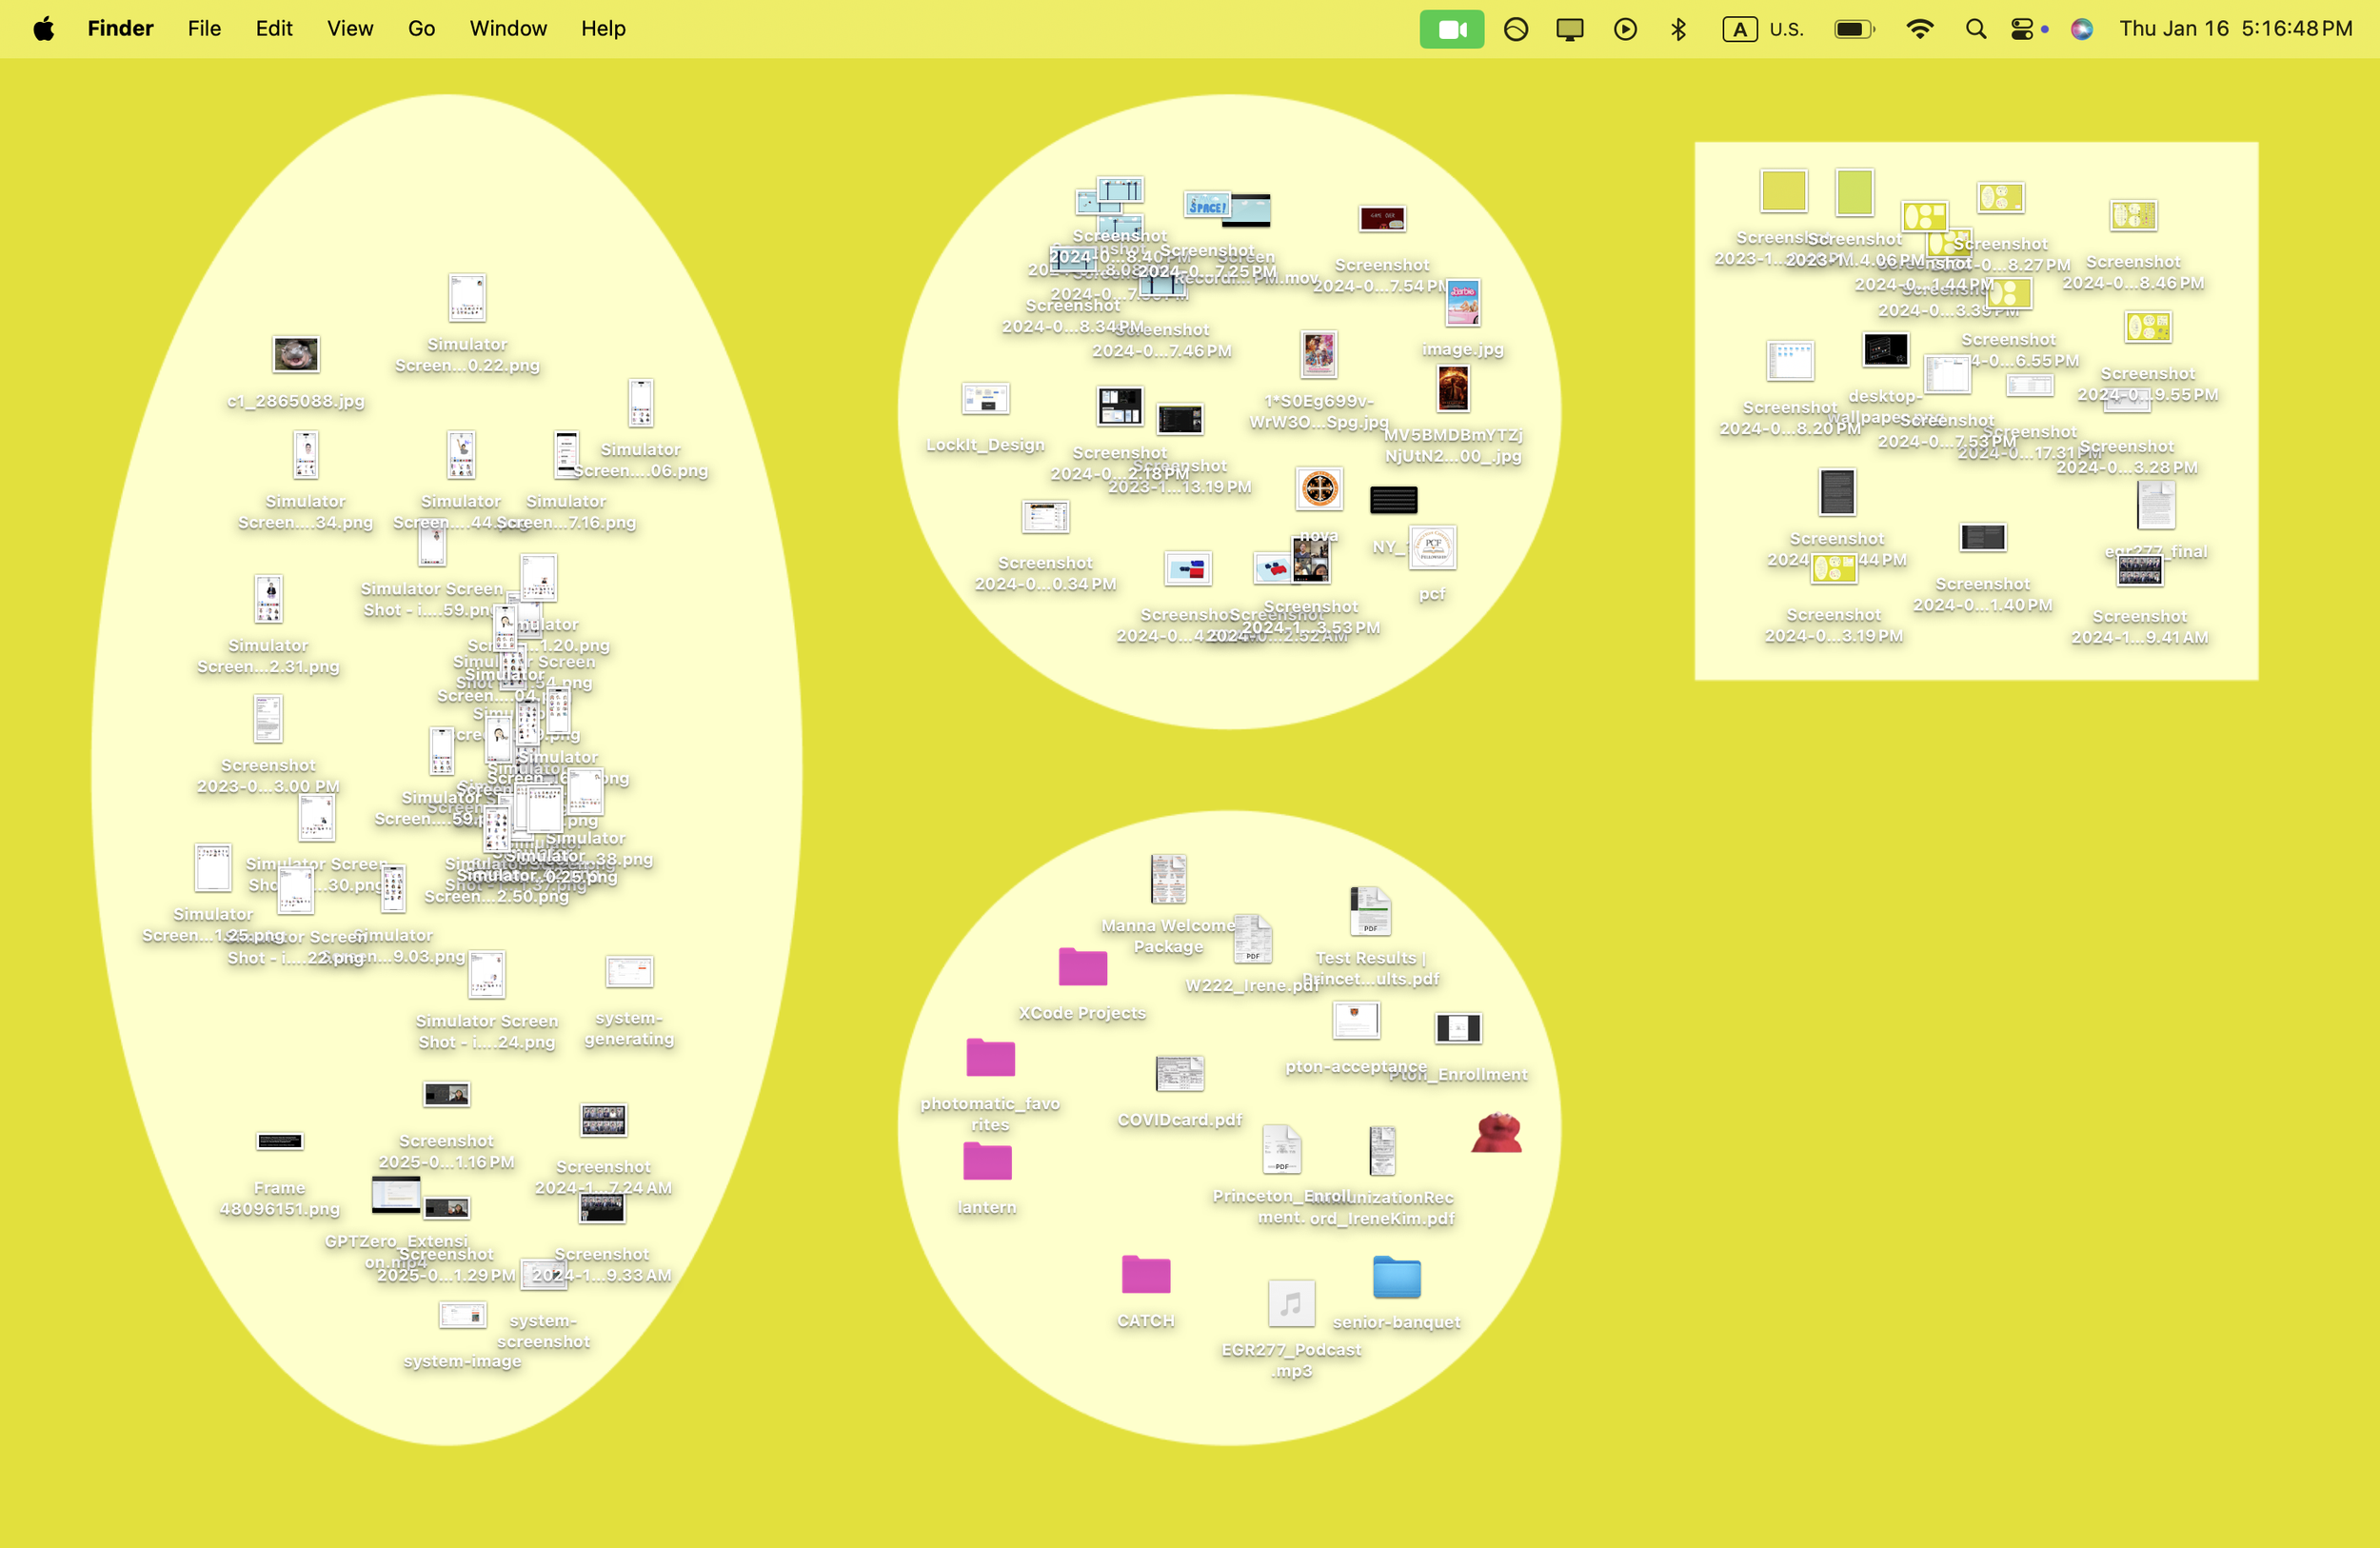Click the Bluetooth icon in menu bar
The height and width of the screenshot is (1548, 2380).
coord(1679,29)
